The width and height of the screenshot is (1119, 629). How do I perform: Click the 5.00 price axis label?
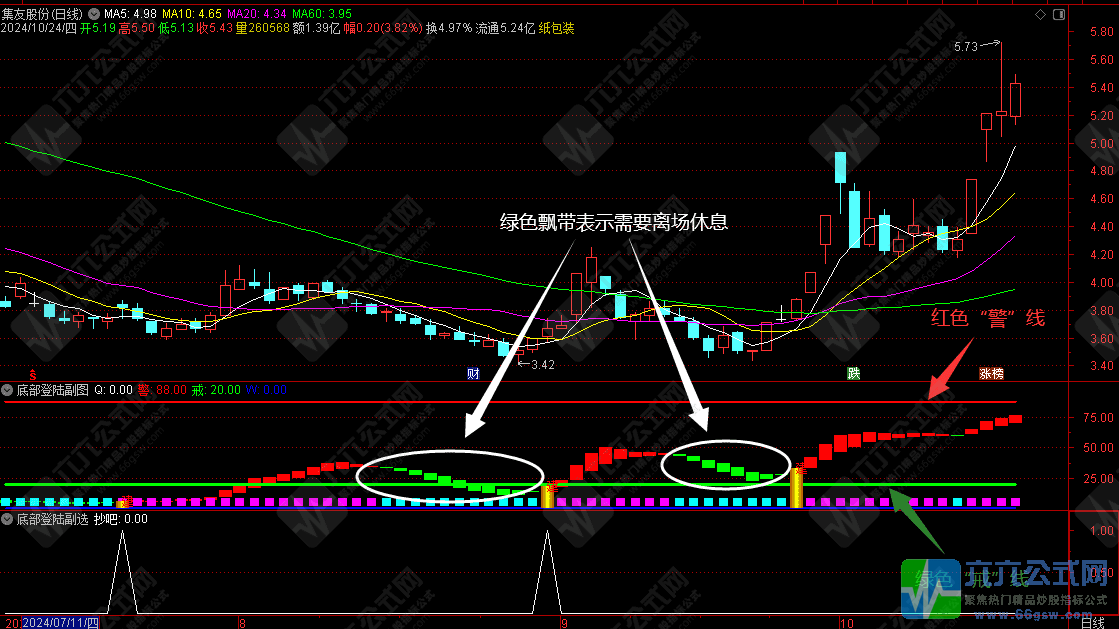coord(1102,144)
